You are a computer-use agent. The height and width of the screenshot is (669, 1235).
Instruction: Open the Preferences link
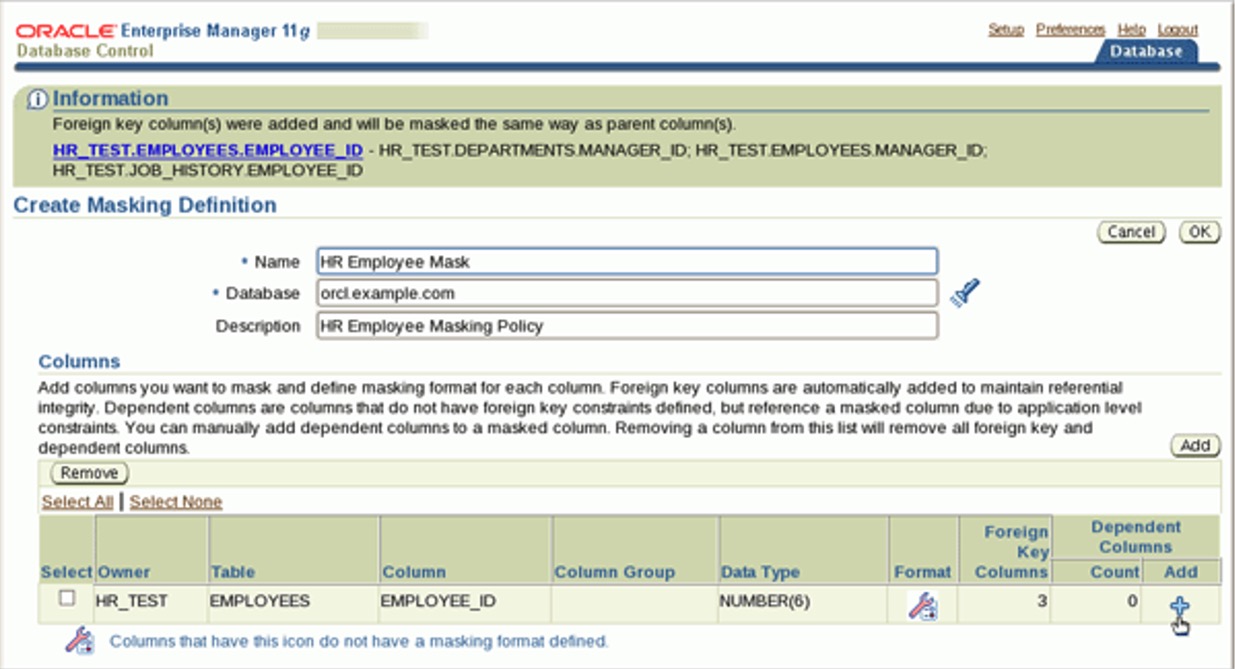[1070, 30]
